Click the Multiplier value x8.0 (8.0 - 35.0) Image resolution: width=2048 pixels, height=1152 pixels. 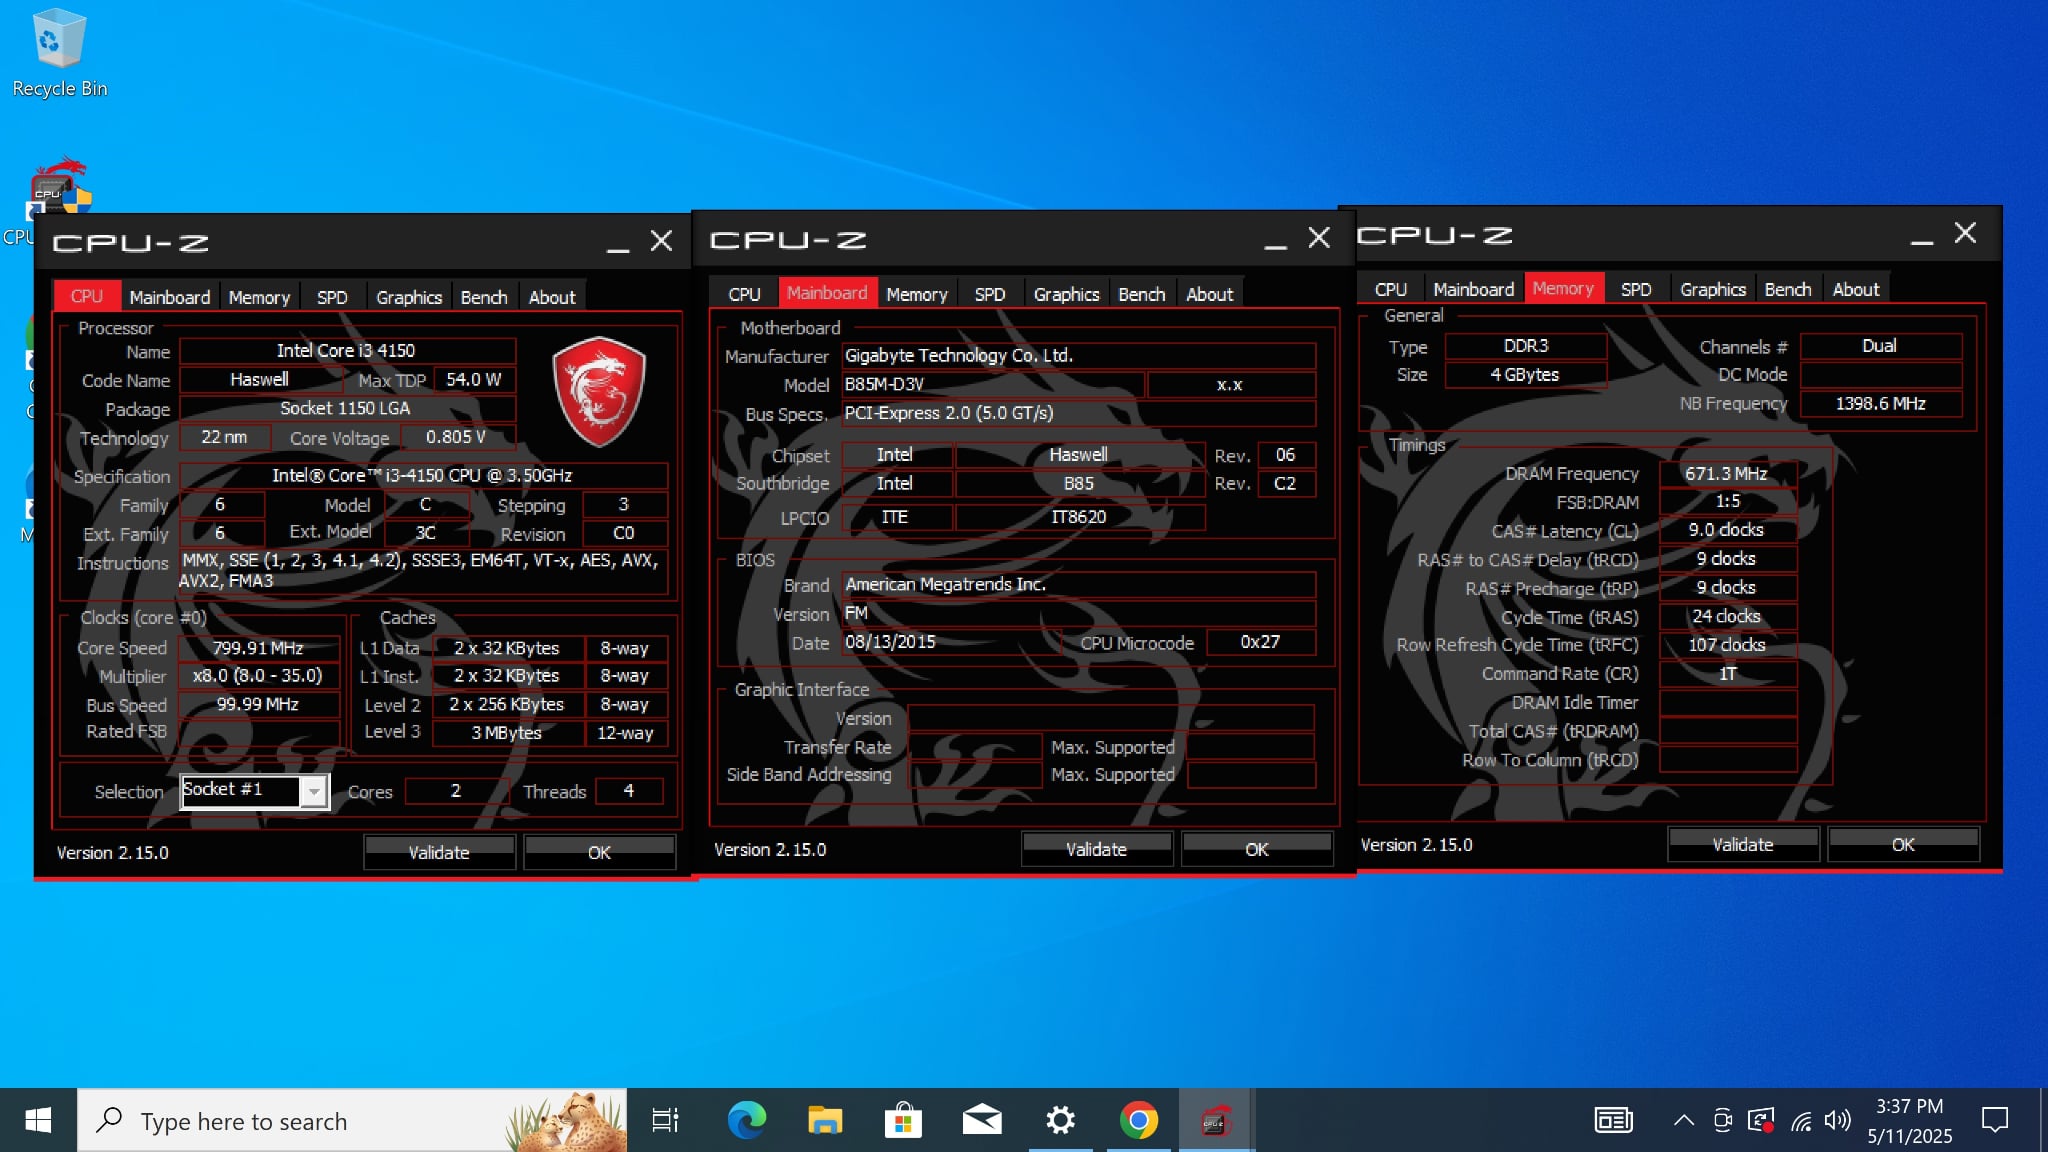coord(259,676)
